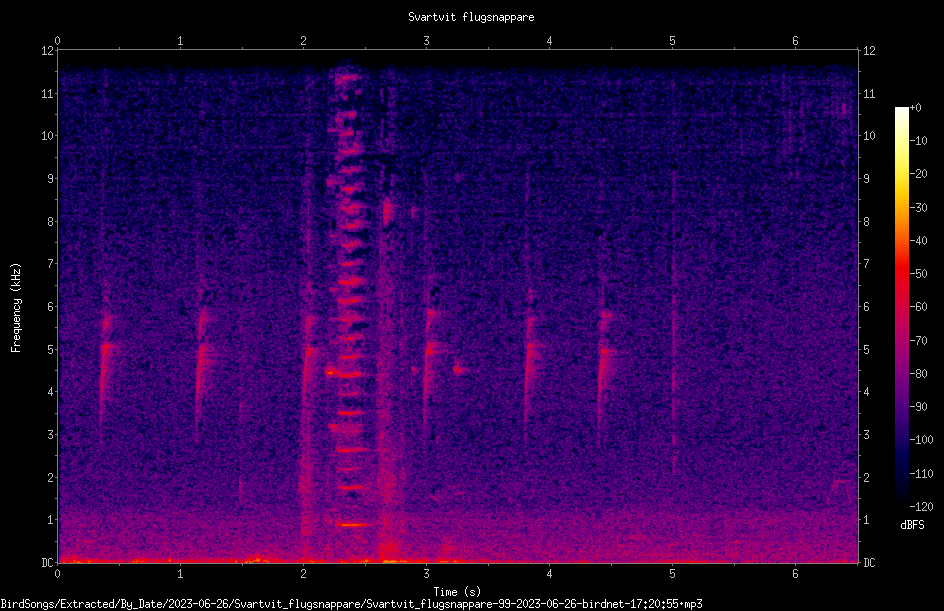The image size is (944, 611).
Task: Click the "-80" value on the color scale
Action: tap(919, 374)
